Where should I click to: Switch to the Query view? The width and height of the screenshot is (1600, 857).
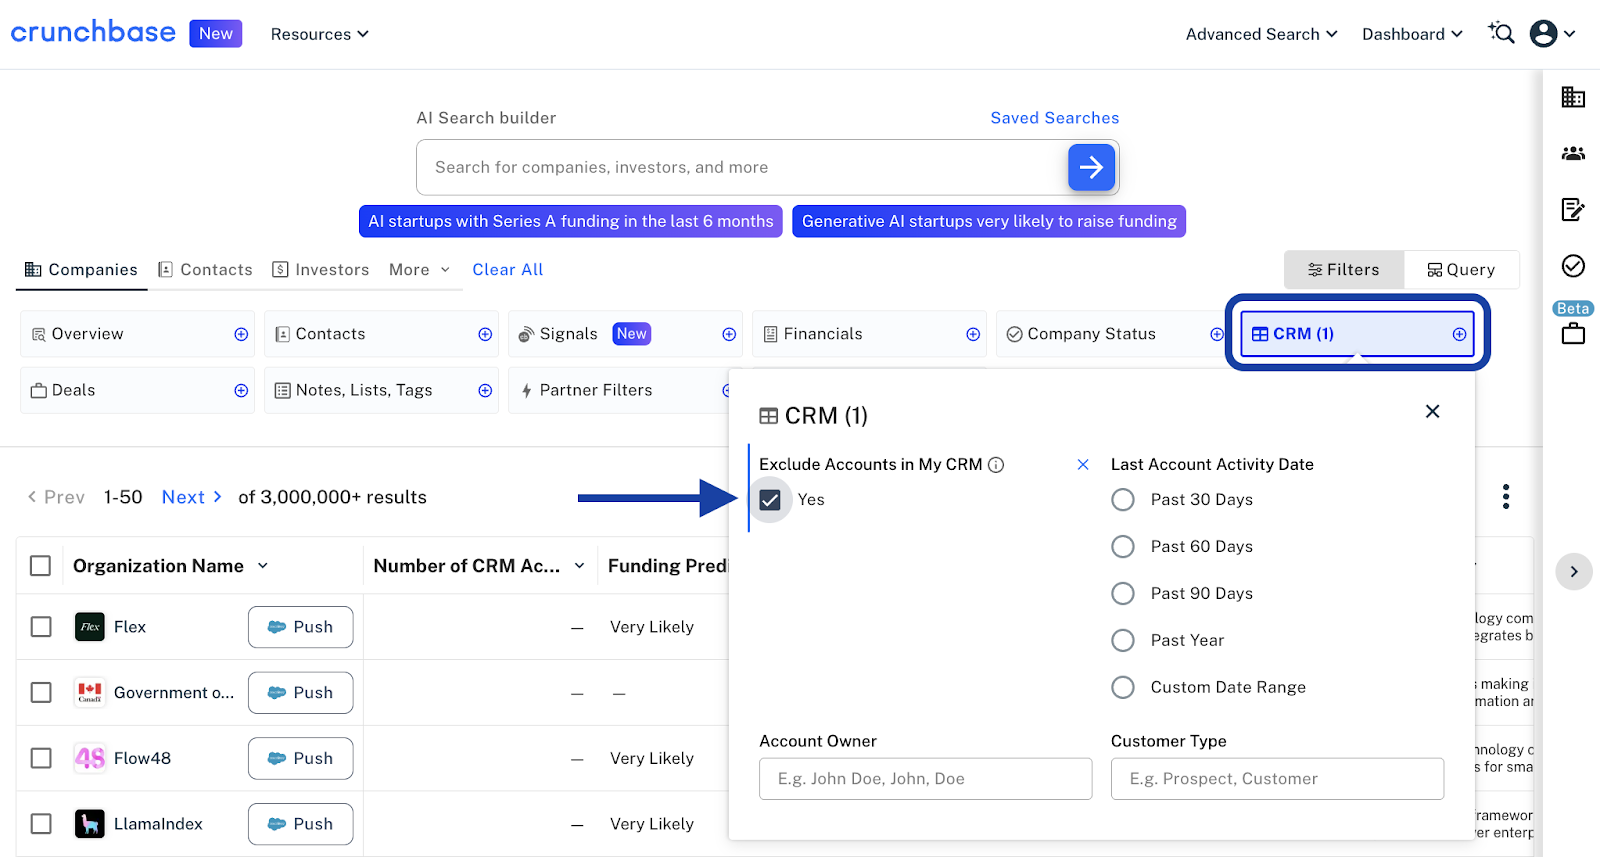coord(1461,270)
